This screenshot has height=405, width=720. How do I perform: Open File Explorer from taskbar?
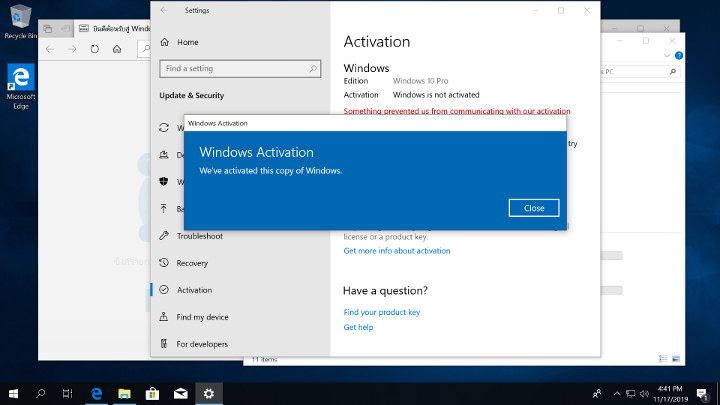coord(124,394)
